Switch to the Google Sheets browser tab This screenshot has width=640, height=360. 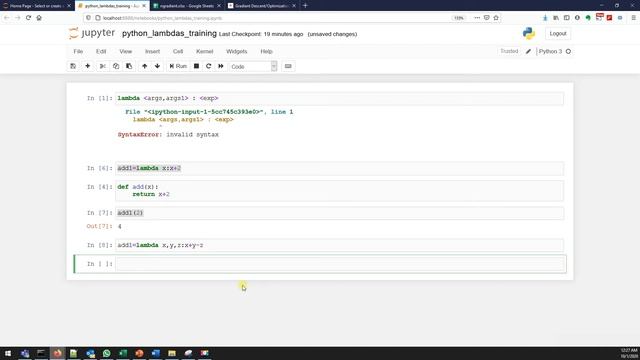[187, 6]
